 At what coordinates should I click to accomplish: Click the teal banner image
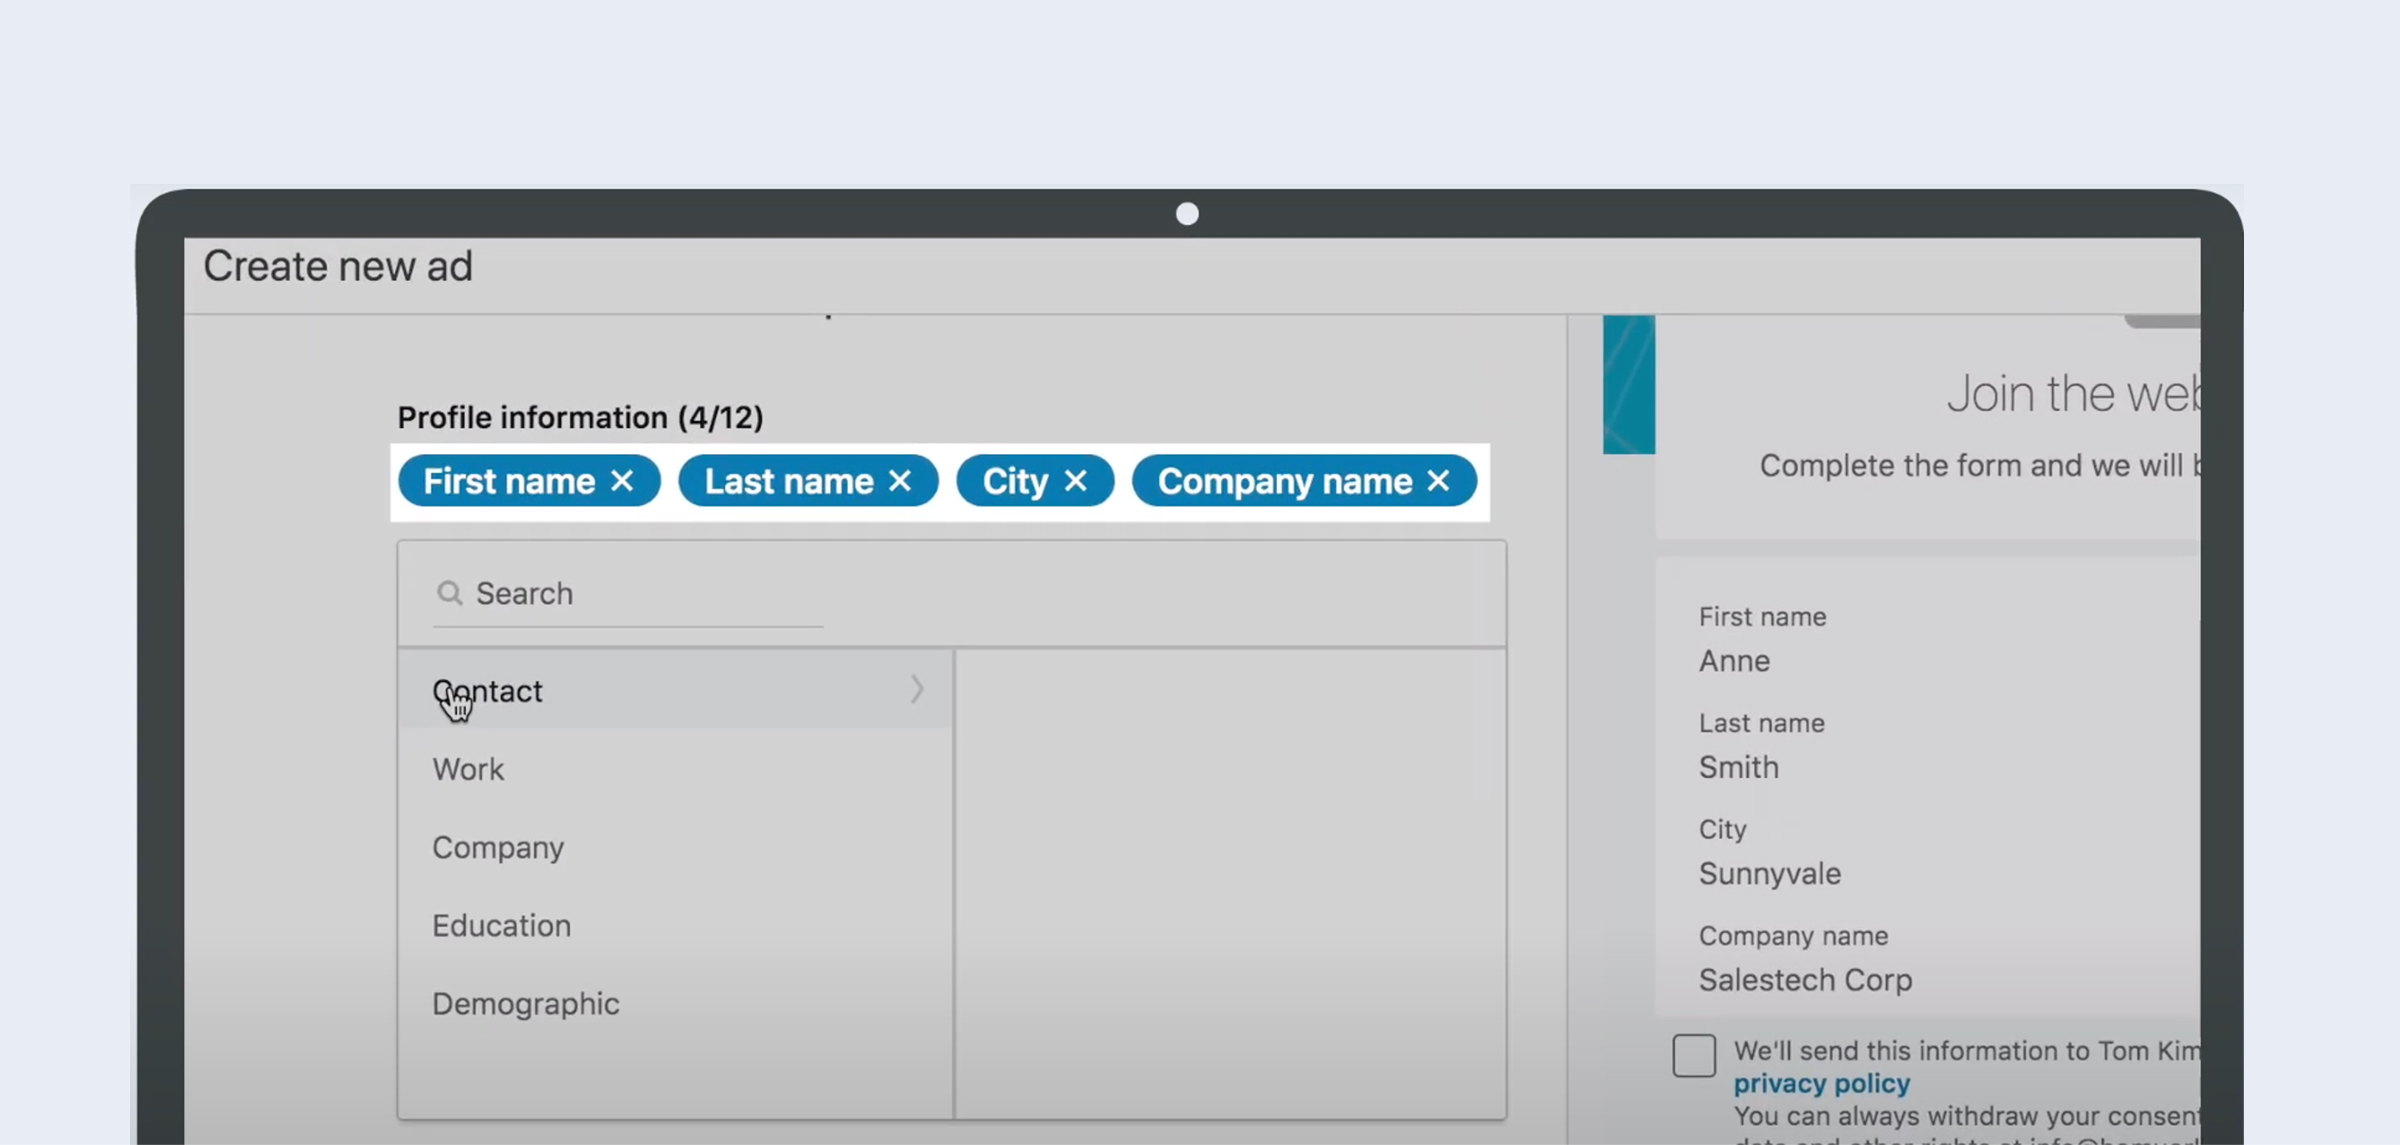[1628, 384]
